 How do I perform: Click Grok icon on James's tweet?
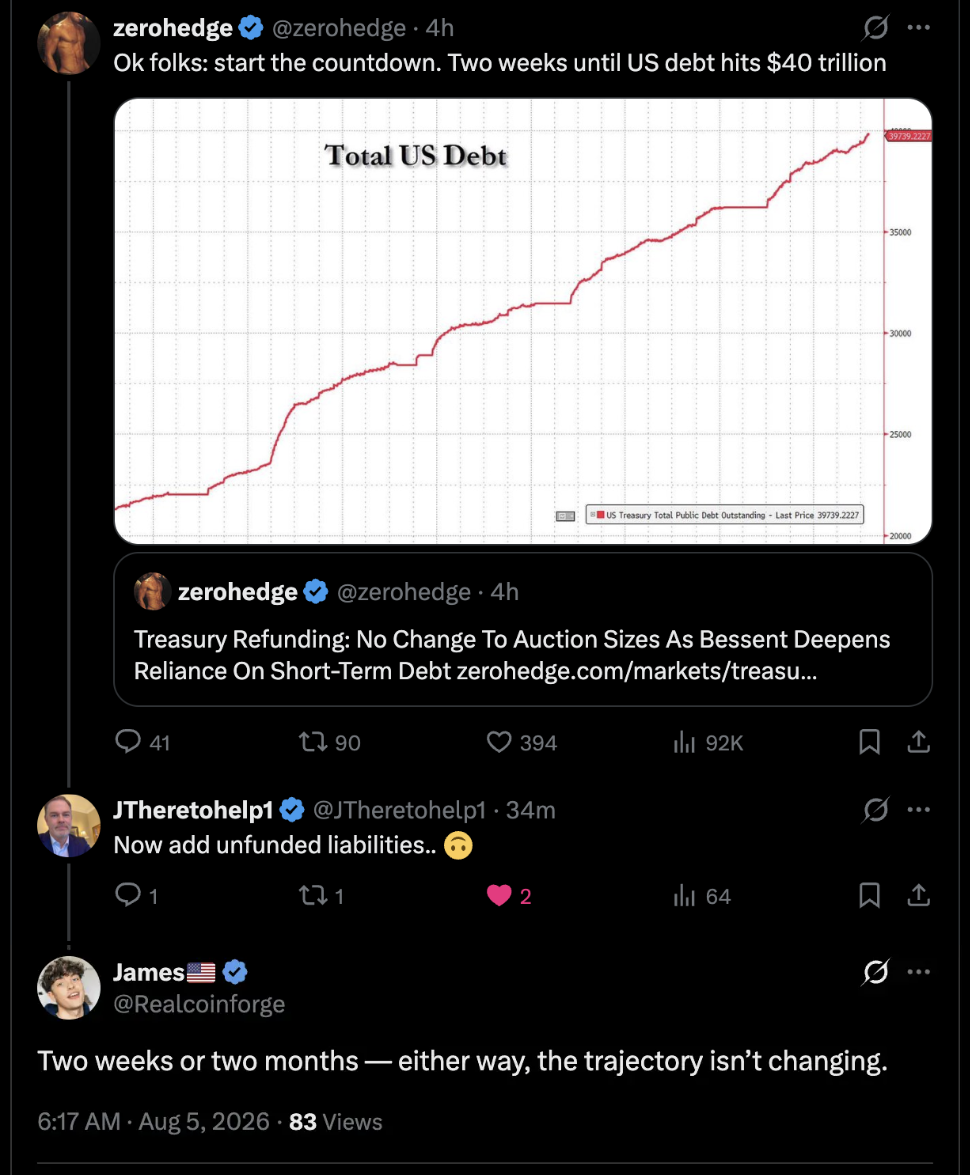point(875,972)
